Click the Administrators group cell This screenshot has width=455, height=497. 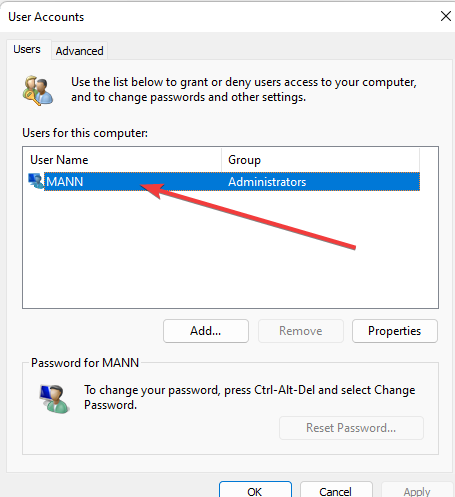click(x=267, y=182)
